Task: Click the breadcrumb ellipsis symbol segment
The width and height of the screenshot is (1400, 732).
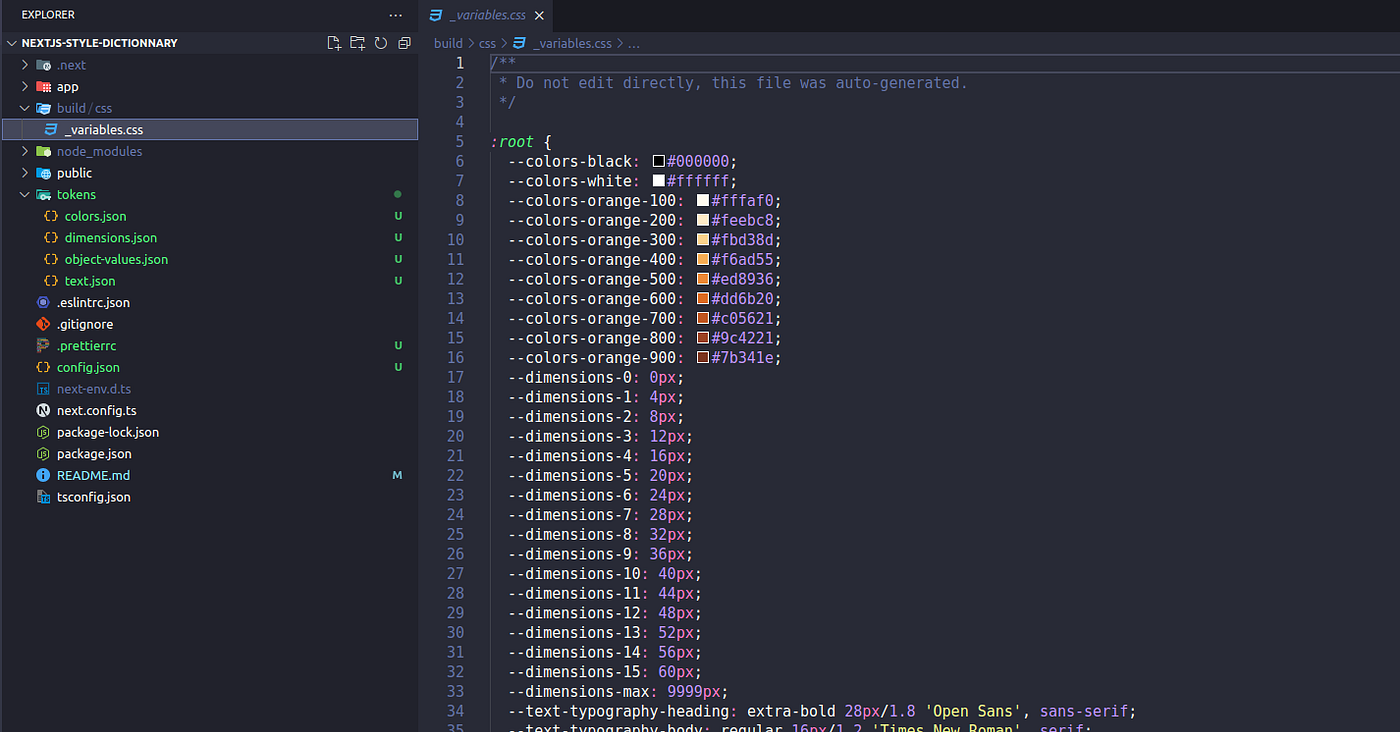Action: (634, 44)
